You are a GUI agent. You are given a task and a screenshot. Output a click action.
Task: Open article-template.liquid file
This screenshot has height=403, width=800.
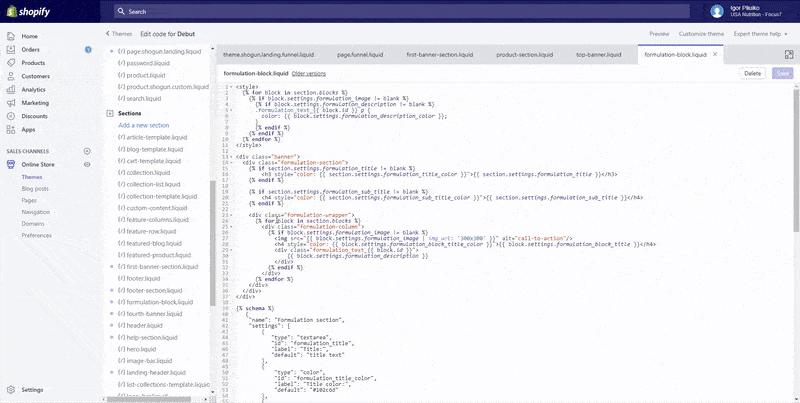[x=153, y=137]
